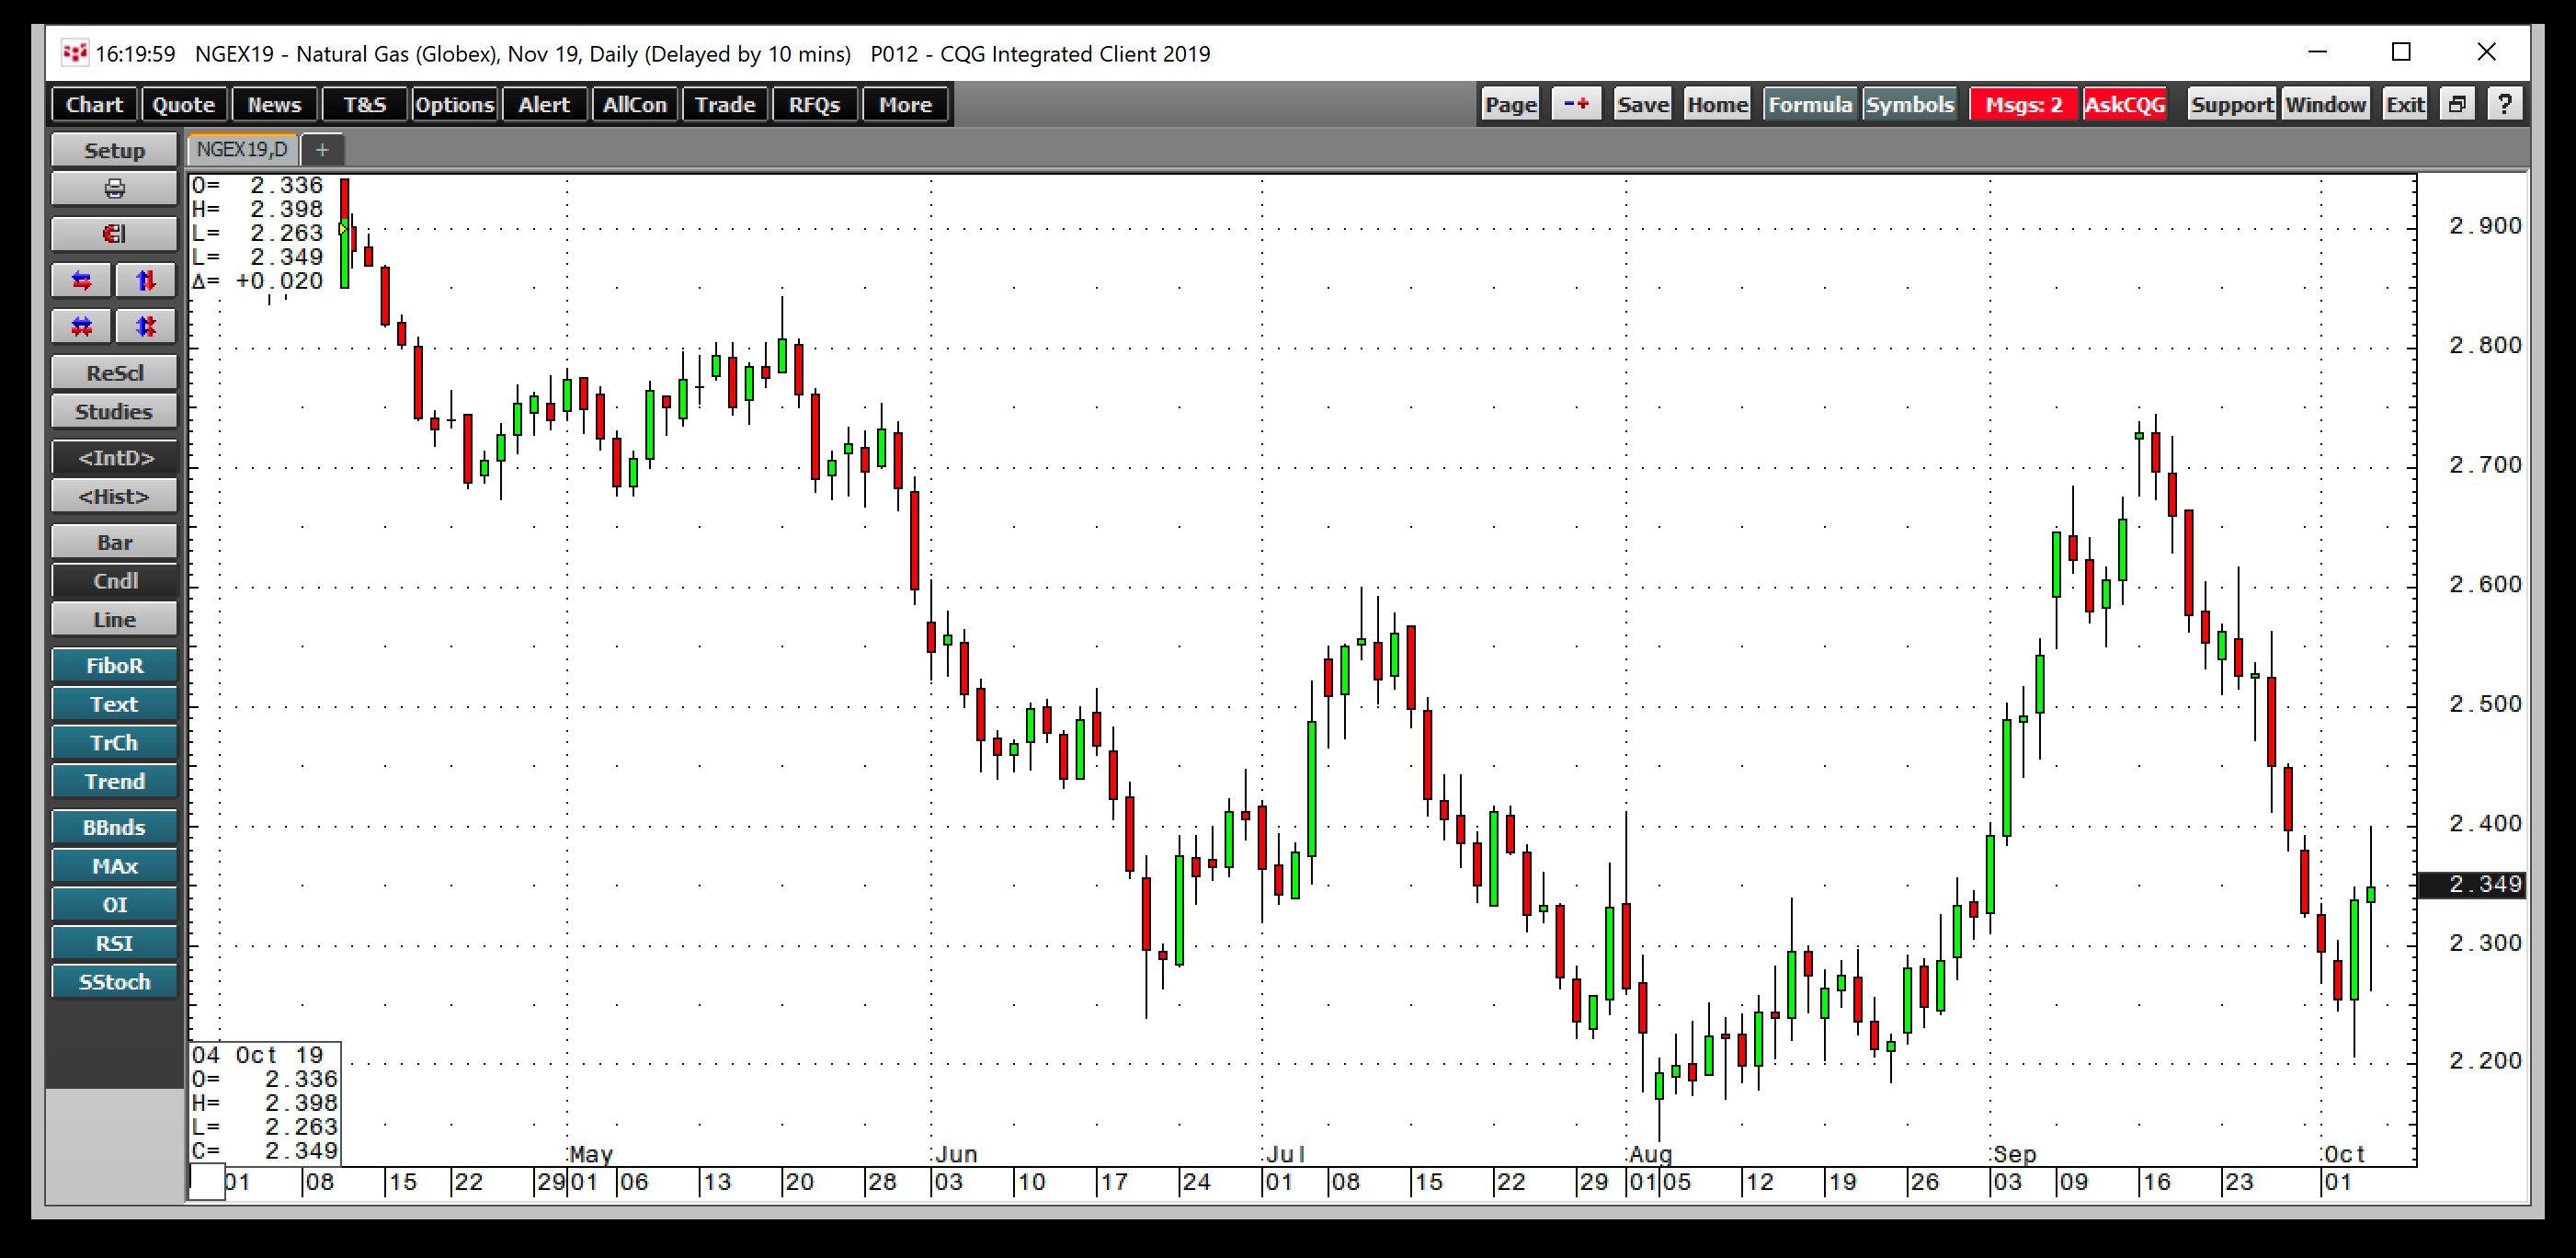Click the red magnet snap icon

[x=114, y=234]
